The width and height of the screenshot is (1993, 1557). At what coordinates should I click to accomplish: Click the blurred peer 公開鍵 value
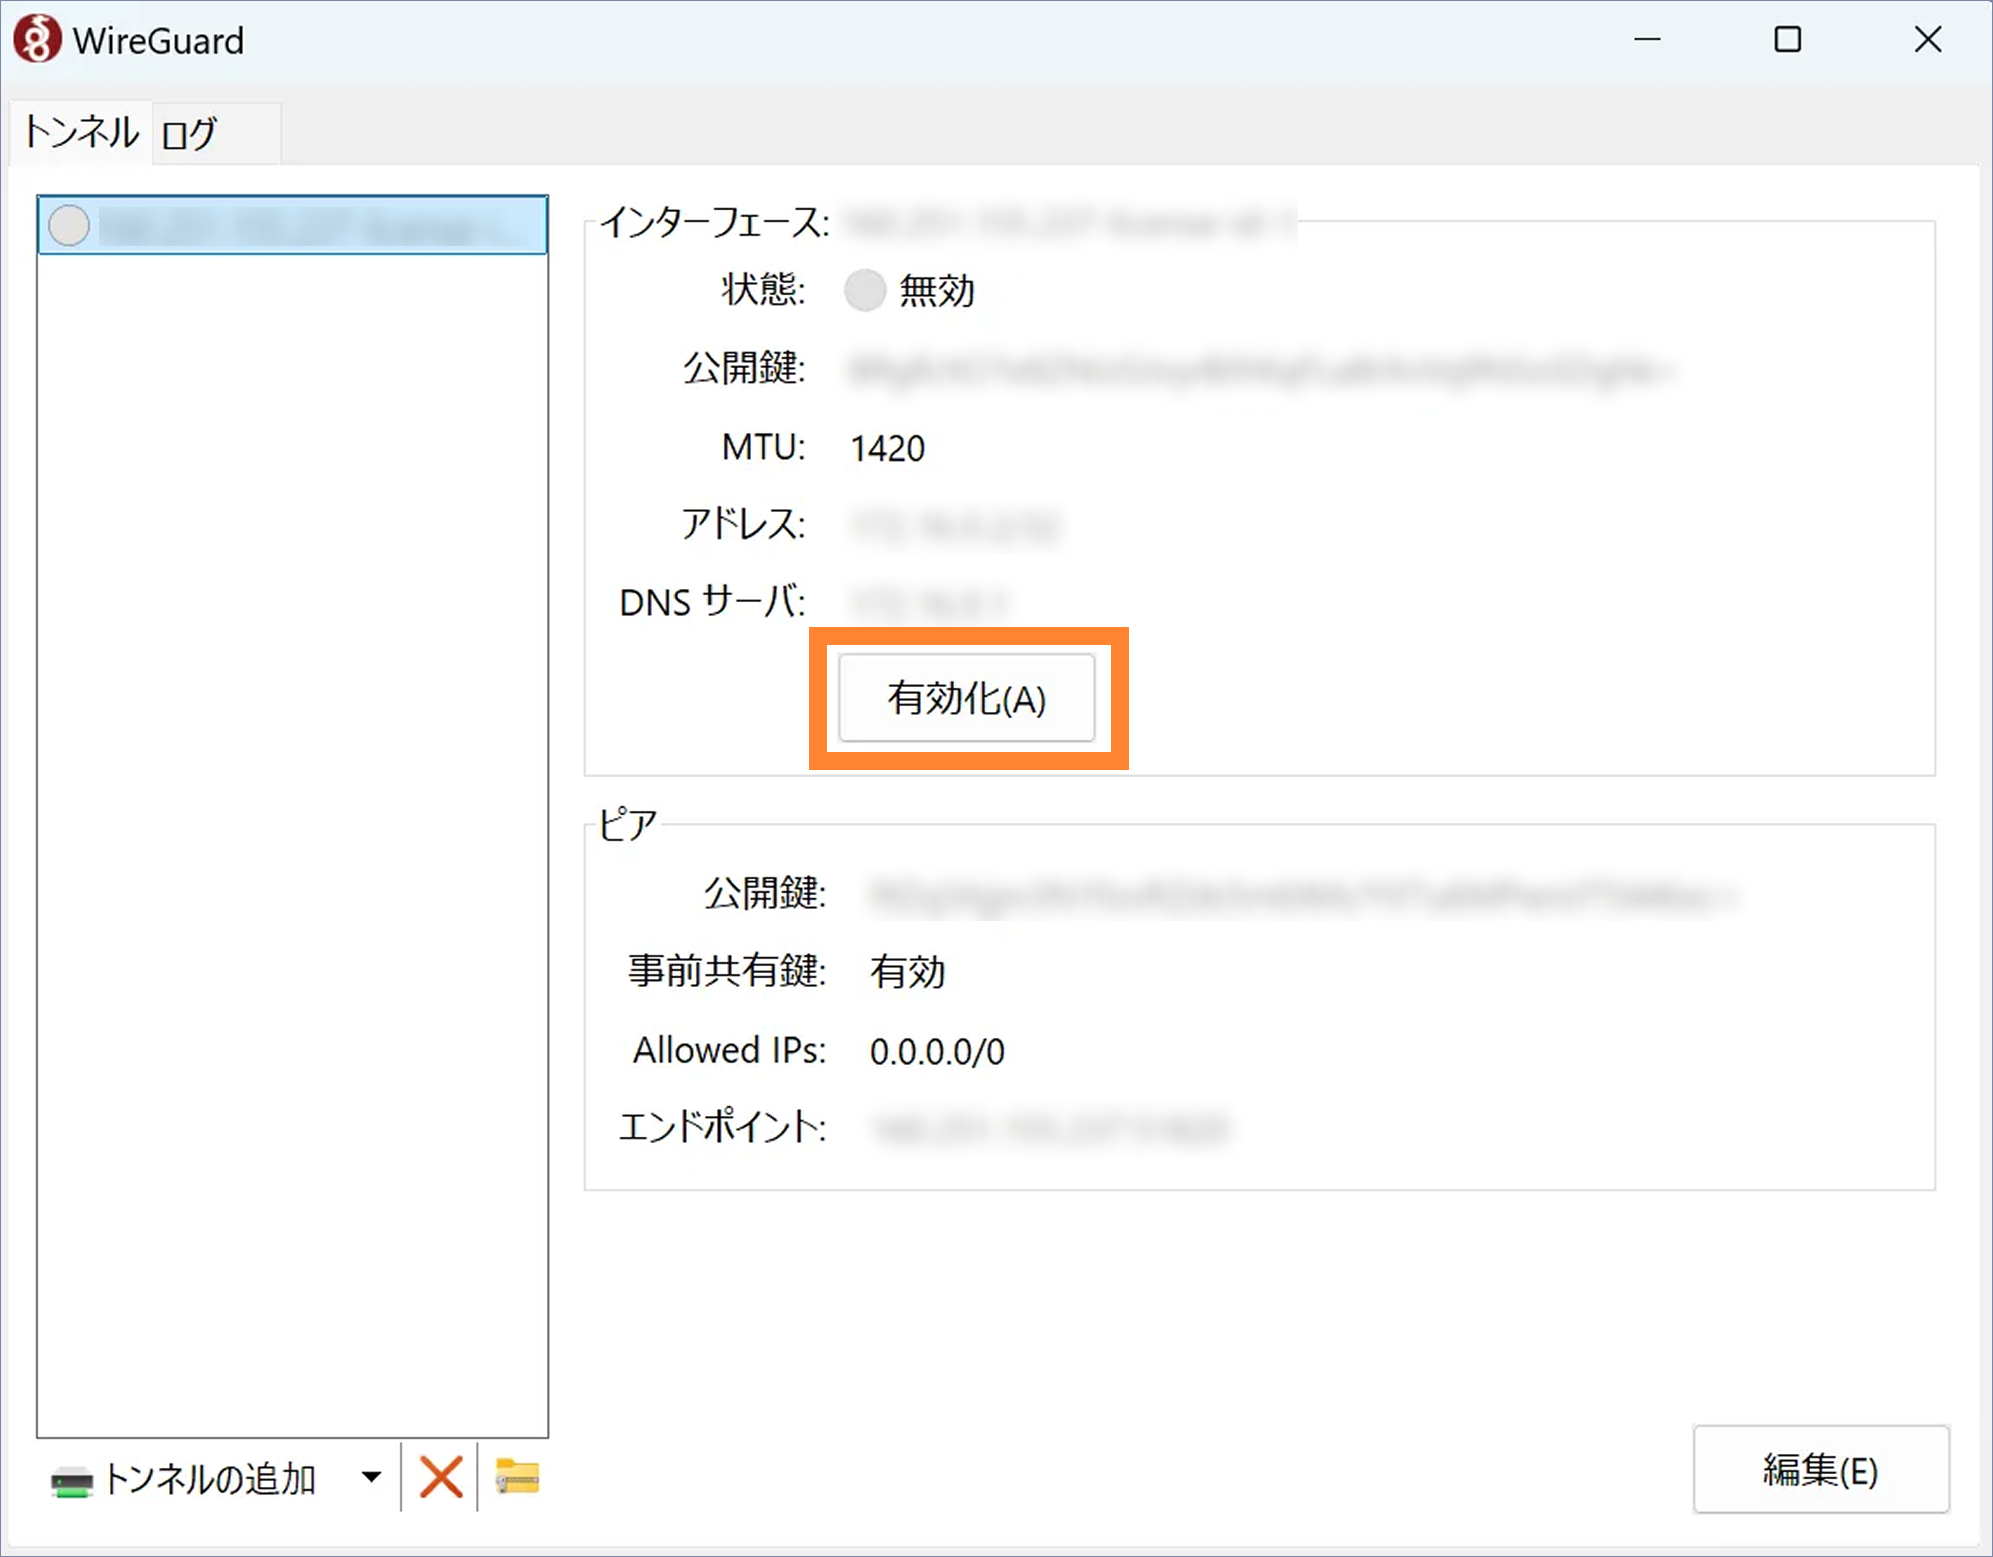pyautogui.click(x=1304, y=894)
